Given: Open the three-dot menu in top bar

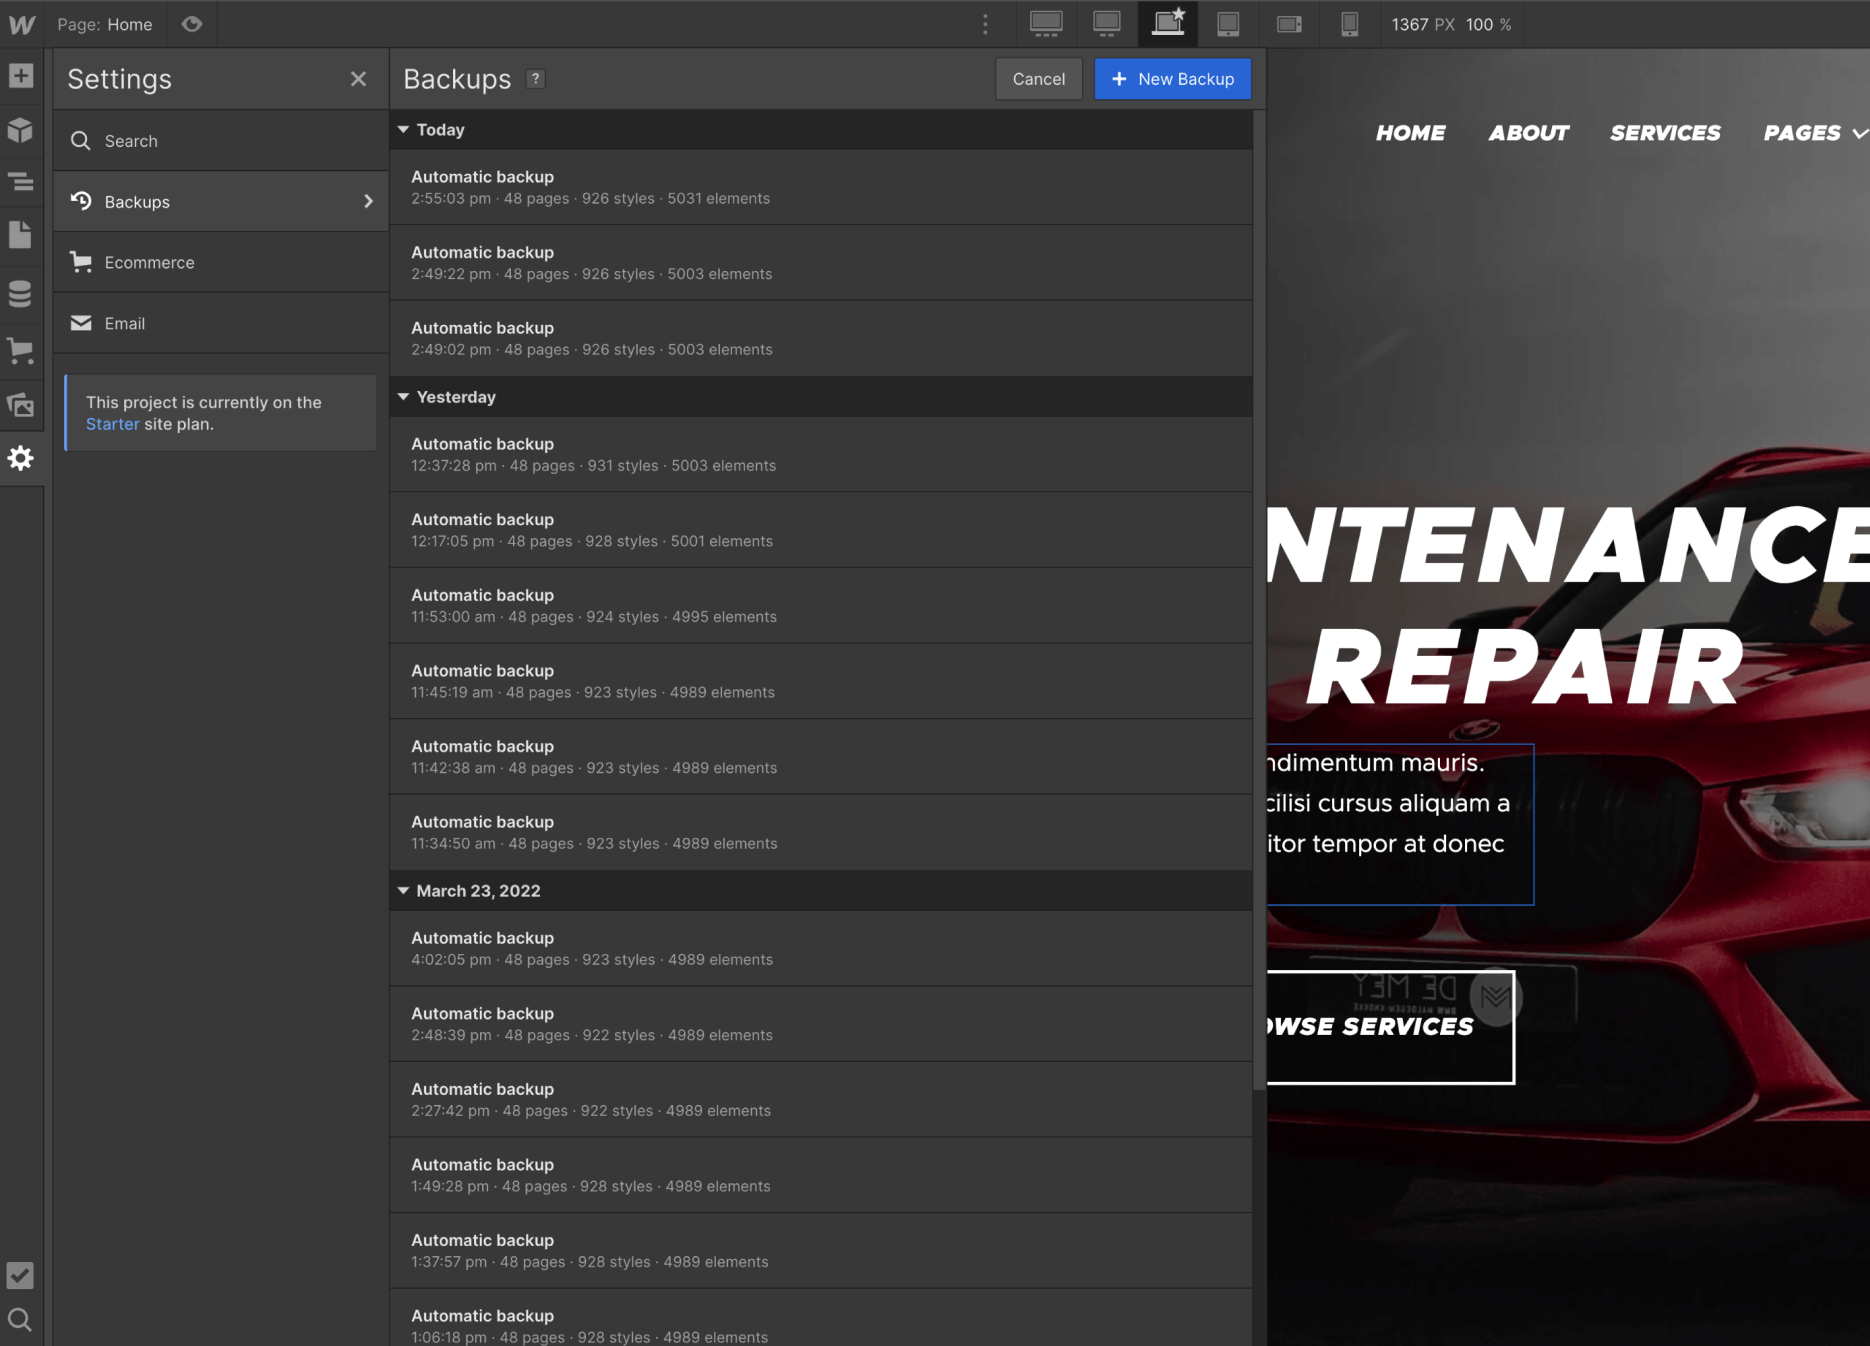Looking at the screenshot, I should [x=985, y=24].
